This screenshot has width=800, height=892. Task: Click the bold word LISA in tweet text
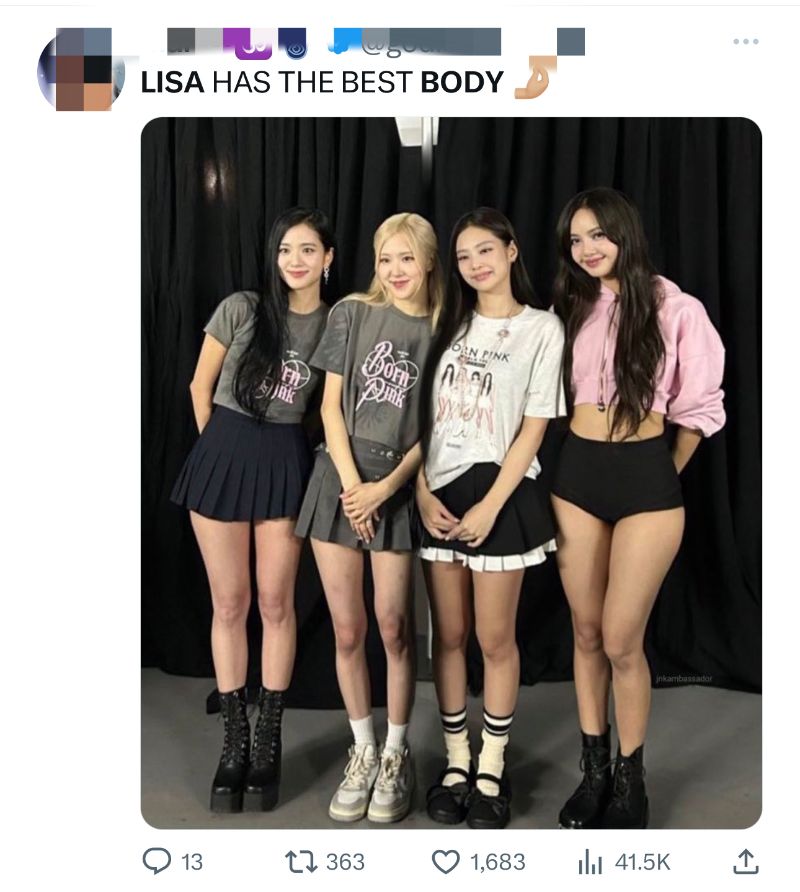[x=172, y=82]
